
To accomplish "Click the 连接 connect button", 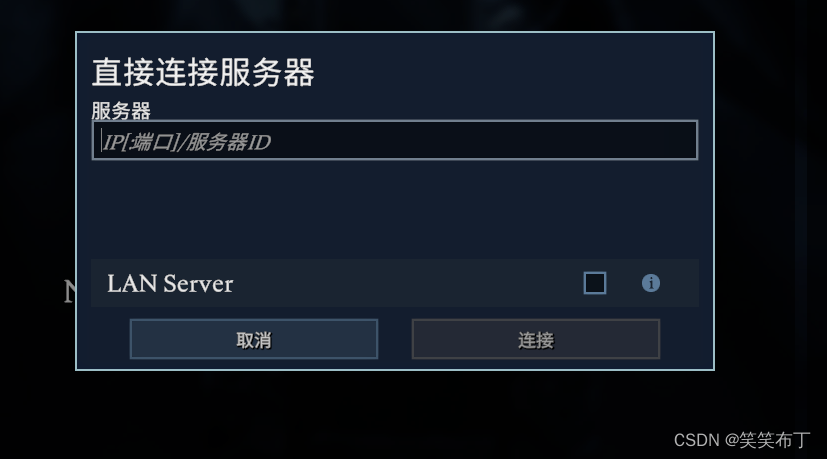I will (536, 339).
